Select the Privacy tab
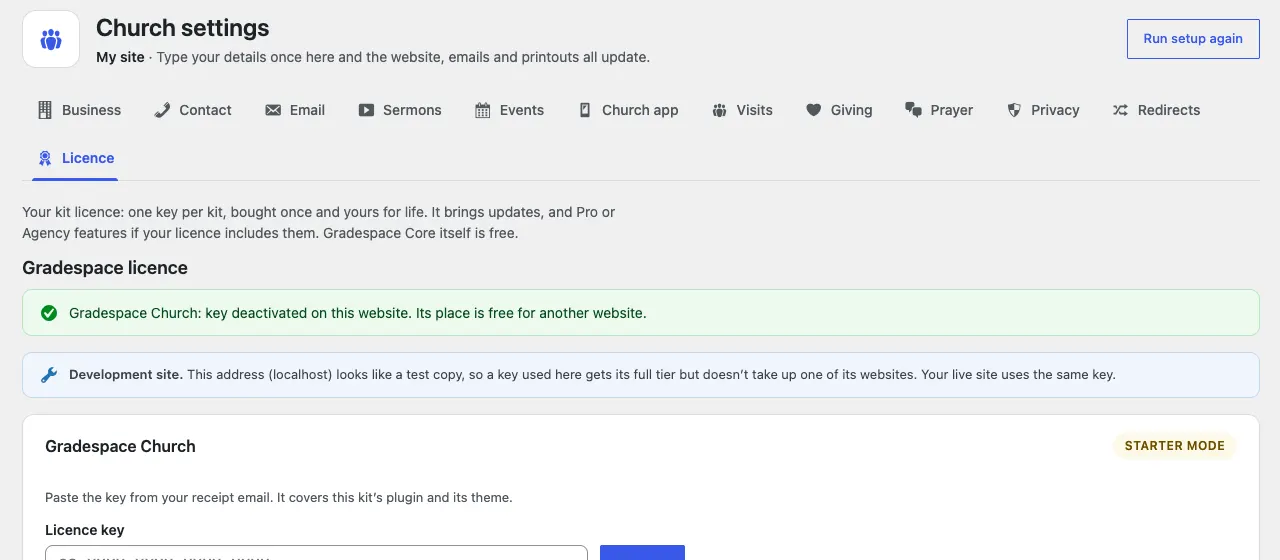The width and height of the screenshot is (1280, 560). (x=1043, y=110)
